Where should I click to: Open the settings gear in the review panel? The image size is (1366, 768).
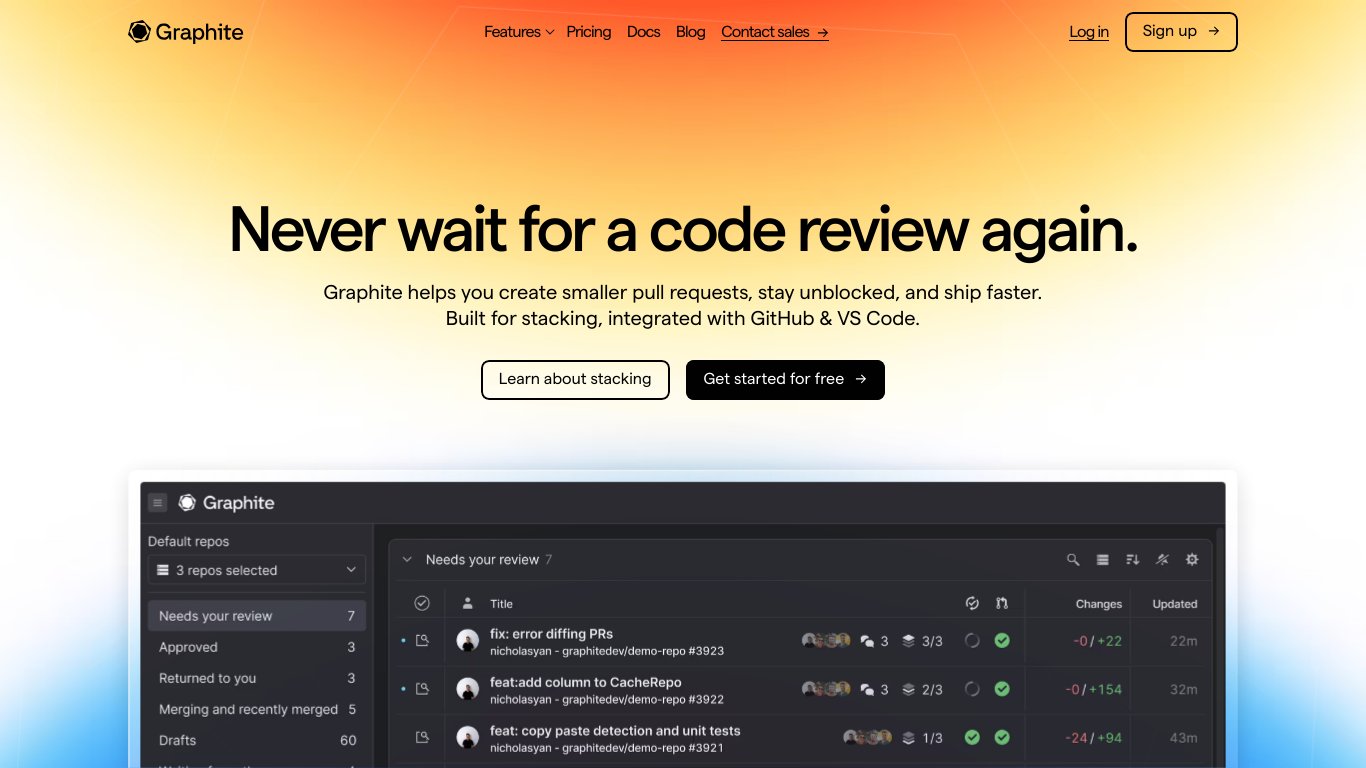click(1192, 560)
